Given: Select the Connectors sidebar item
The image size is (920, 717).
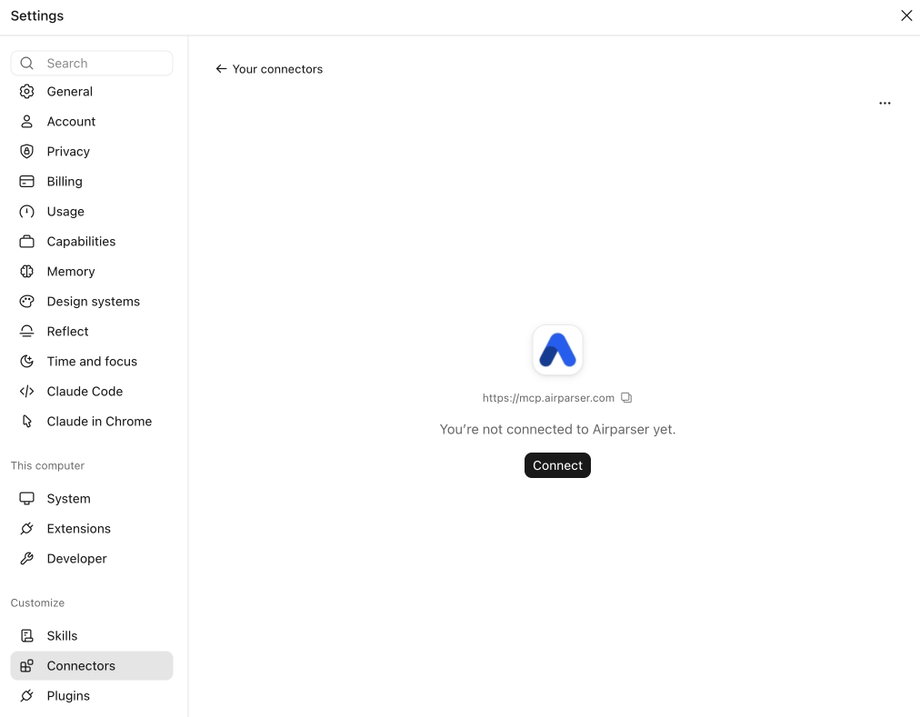Looking at the screenshot, I should point(92,665).
